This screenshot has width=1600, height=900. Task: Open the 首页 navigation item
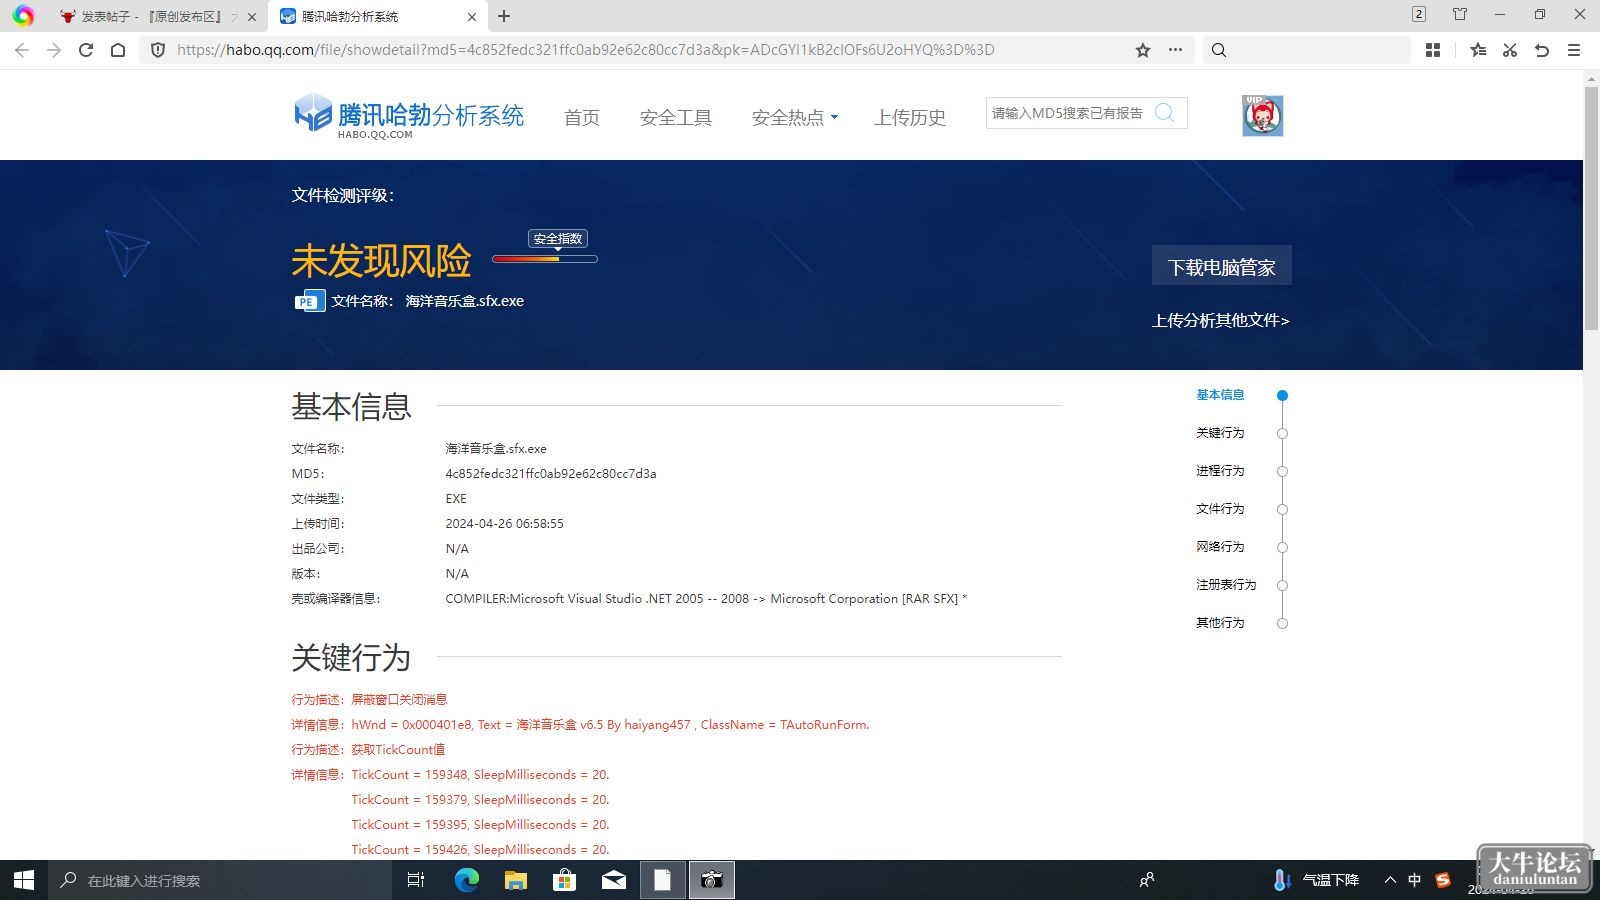pyautogui.click(x=582, y=117)
